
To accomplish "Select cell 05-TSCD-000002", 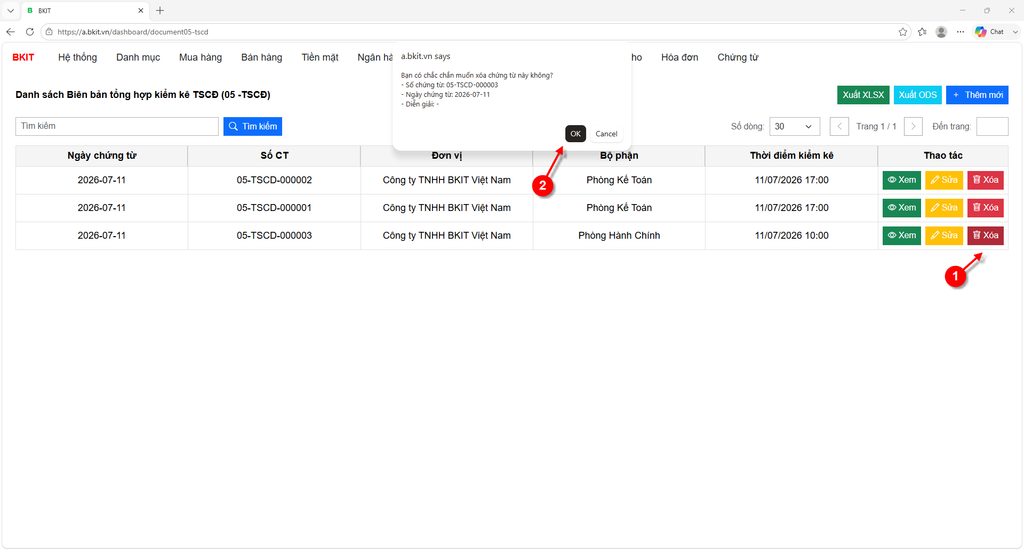I will pos(274,180).
